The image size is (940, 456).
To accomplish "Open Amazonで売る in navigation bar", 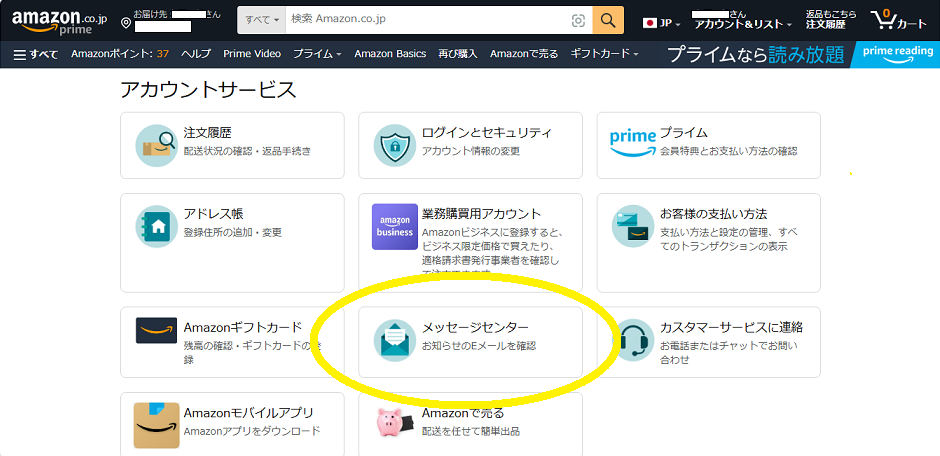I will coord(524,54).
